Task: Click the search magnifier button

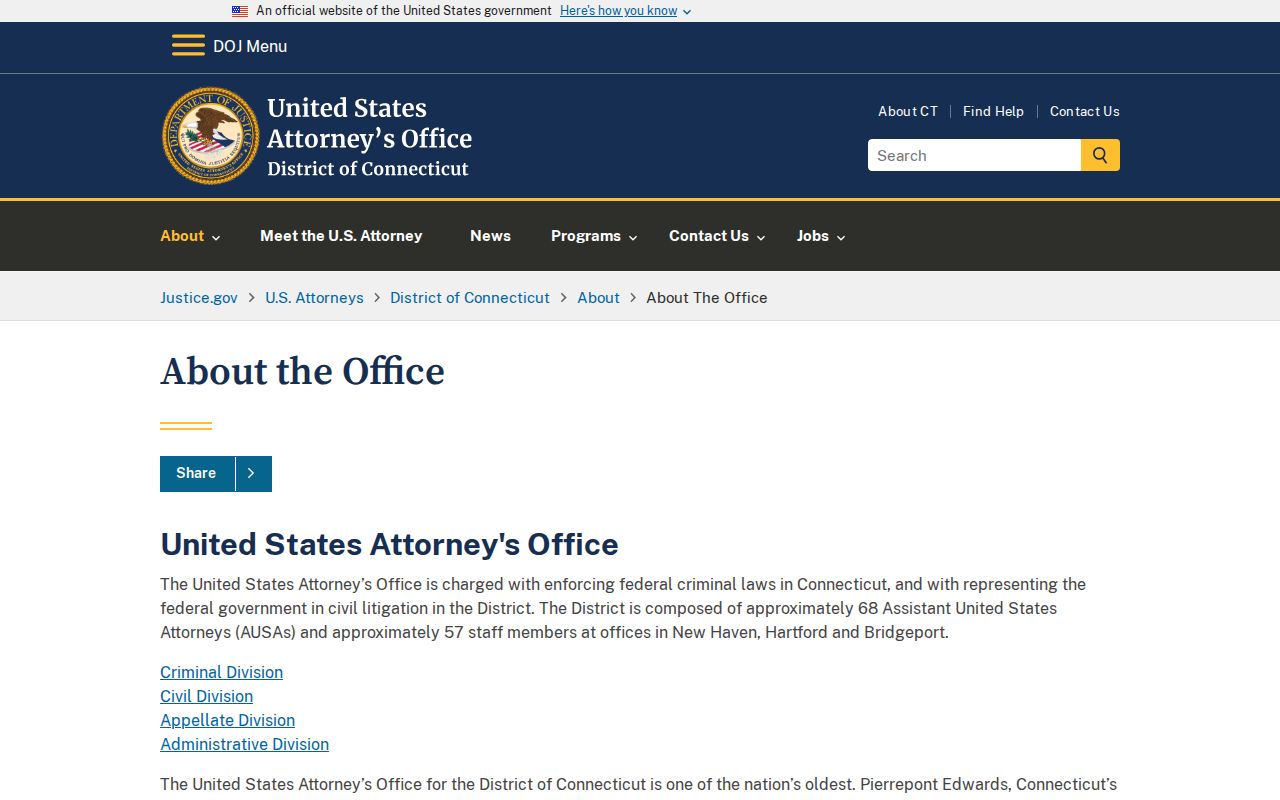Action: click(x=1100, y=155)
